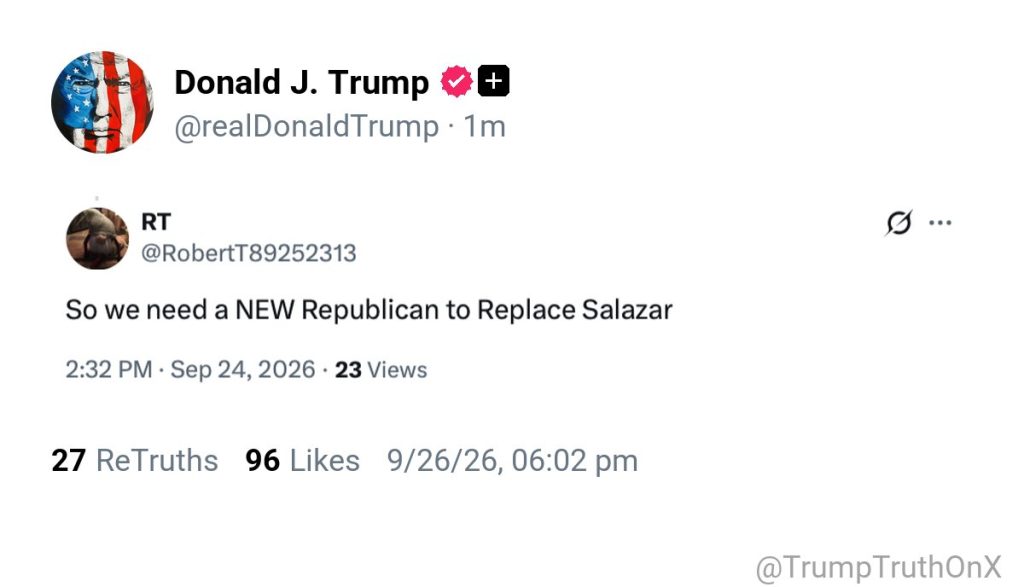
Task: Click the black plus badge icon
Action: pyautogui.click(x=494, y=81)
